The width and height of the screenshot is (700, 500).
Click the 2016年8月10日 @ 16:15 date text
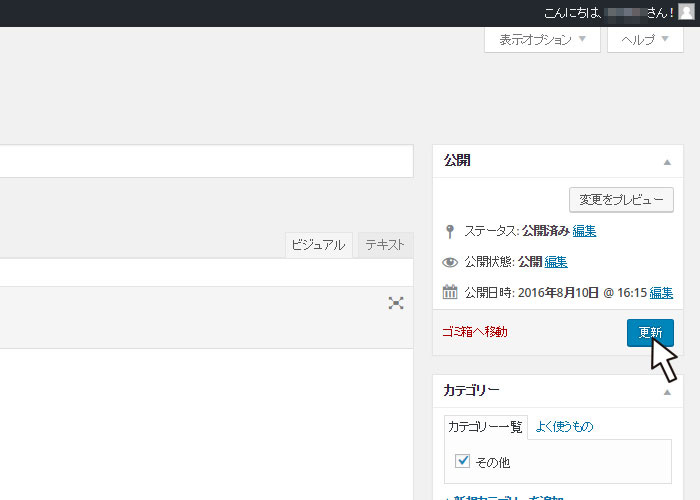(582, 293)
